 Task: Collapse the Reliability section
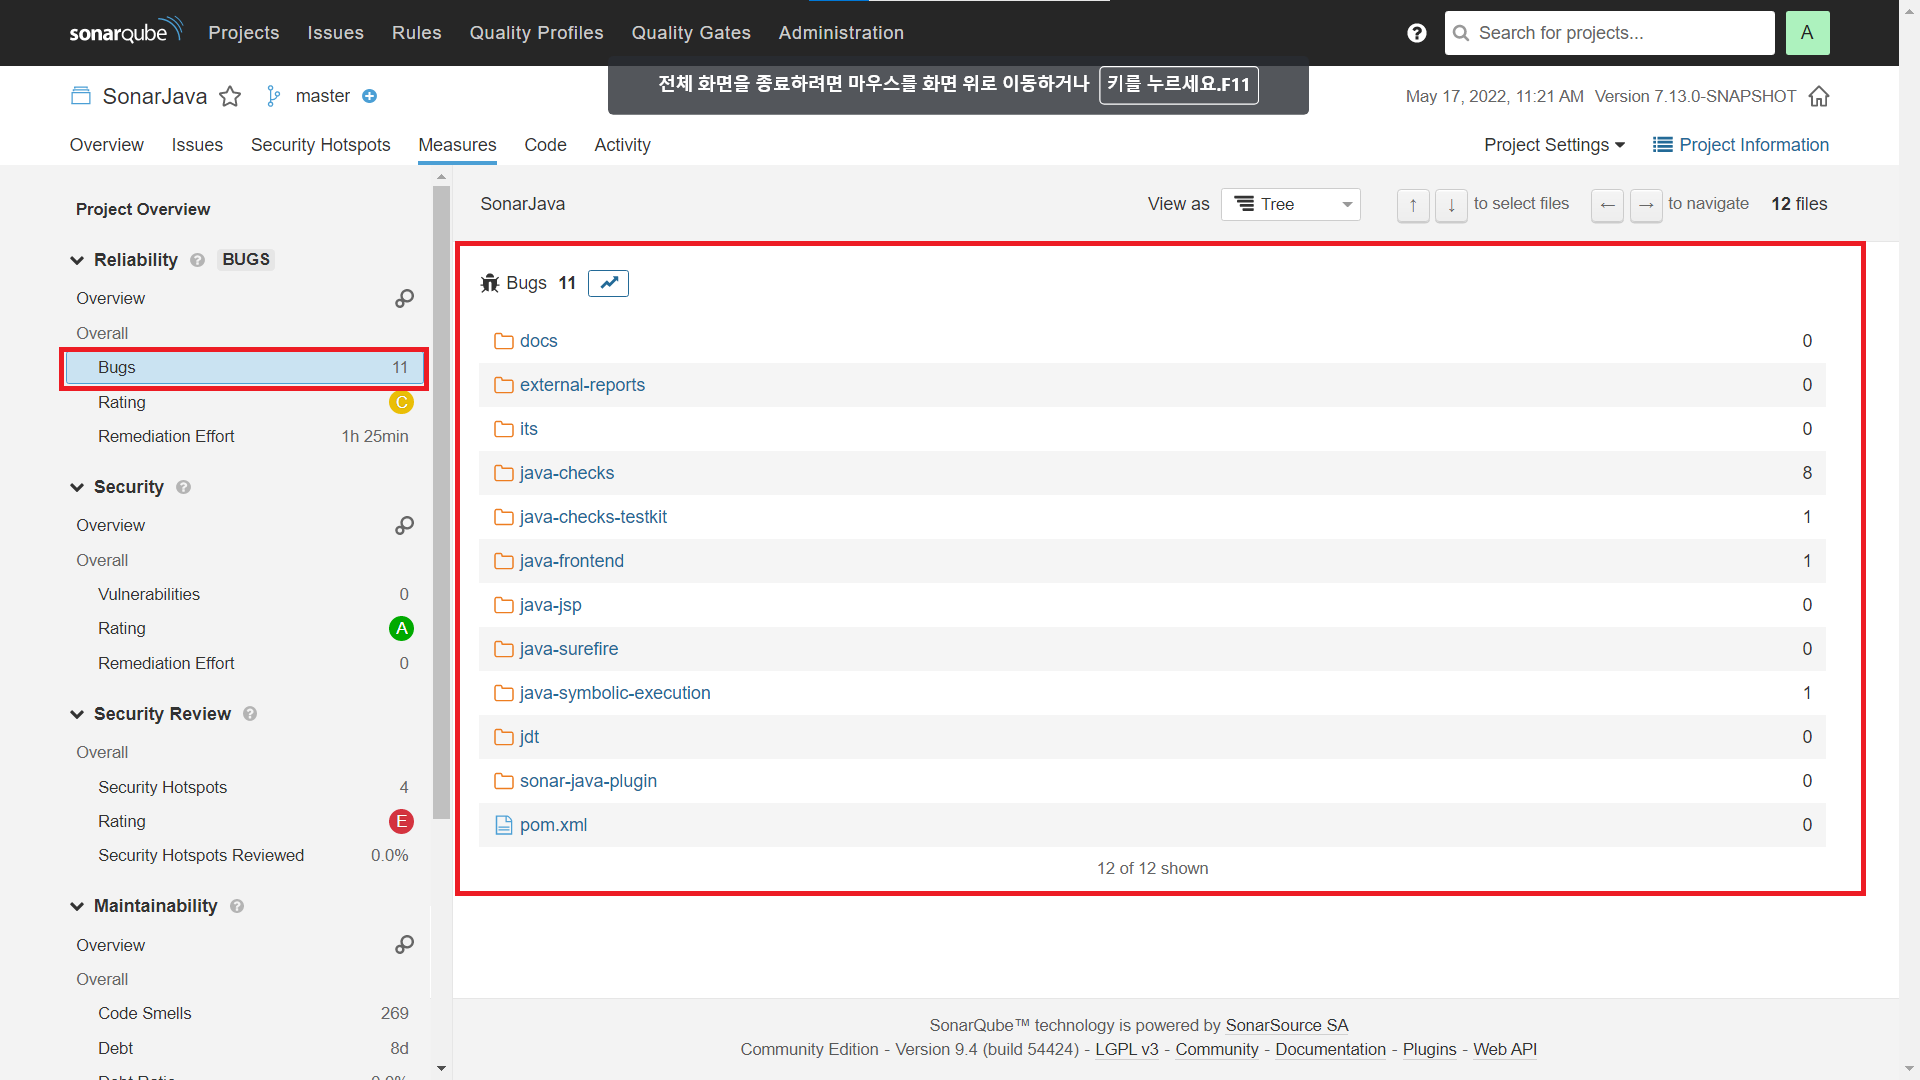[x=77, y=260]
